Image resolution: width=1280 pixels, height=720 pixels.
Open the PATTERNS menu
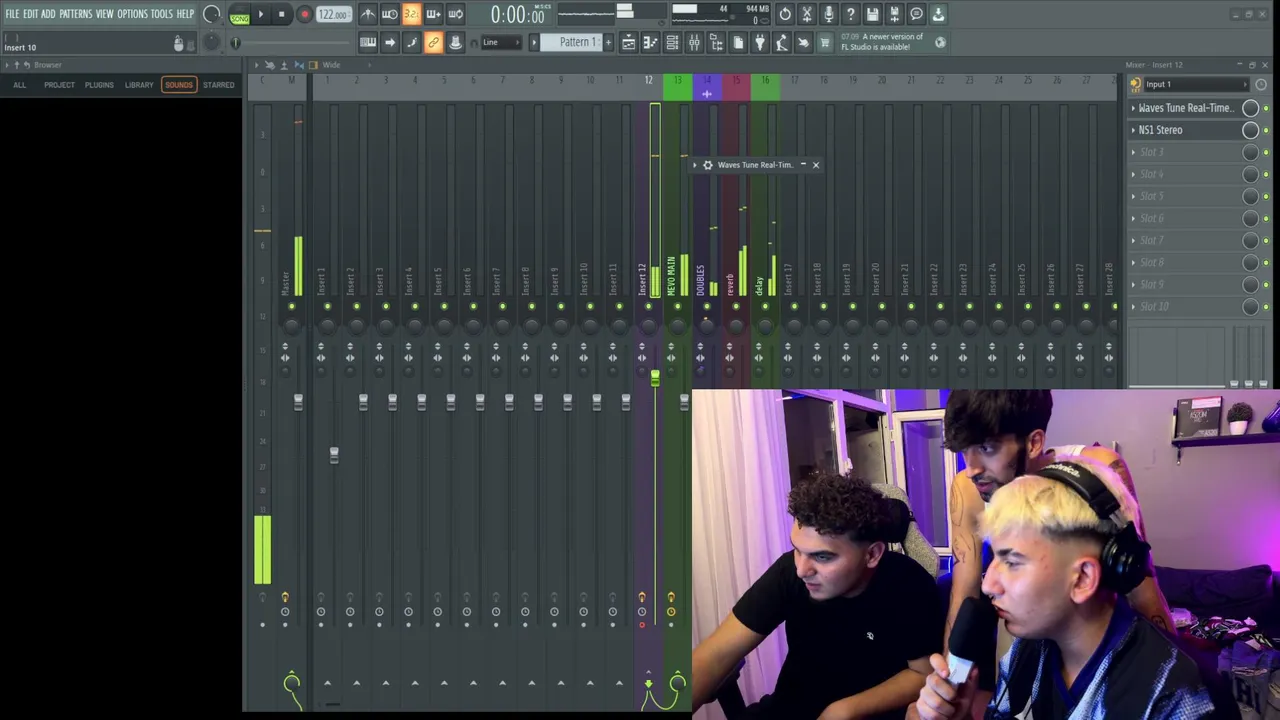(75, 14)
